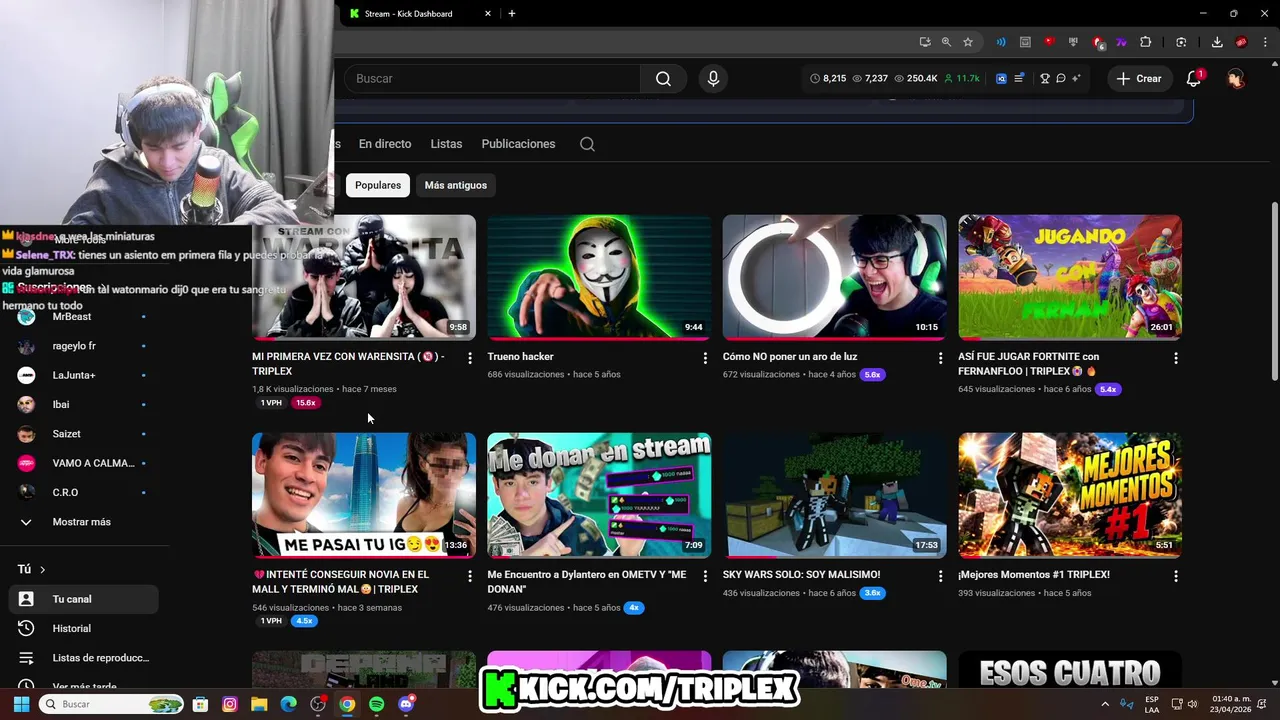Open Spotify from the taskbar
The width and height of the screenshot is (1280, 720).
tap(376, 704)
